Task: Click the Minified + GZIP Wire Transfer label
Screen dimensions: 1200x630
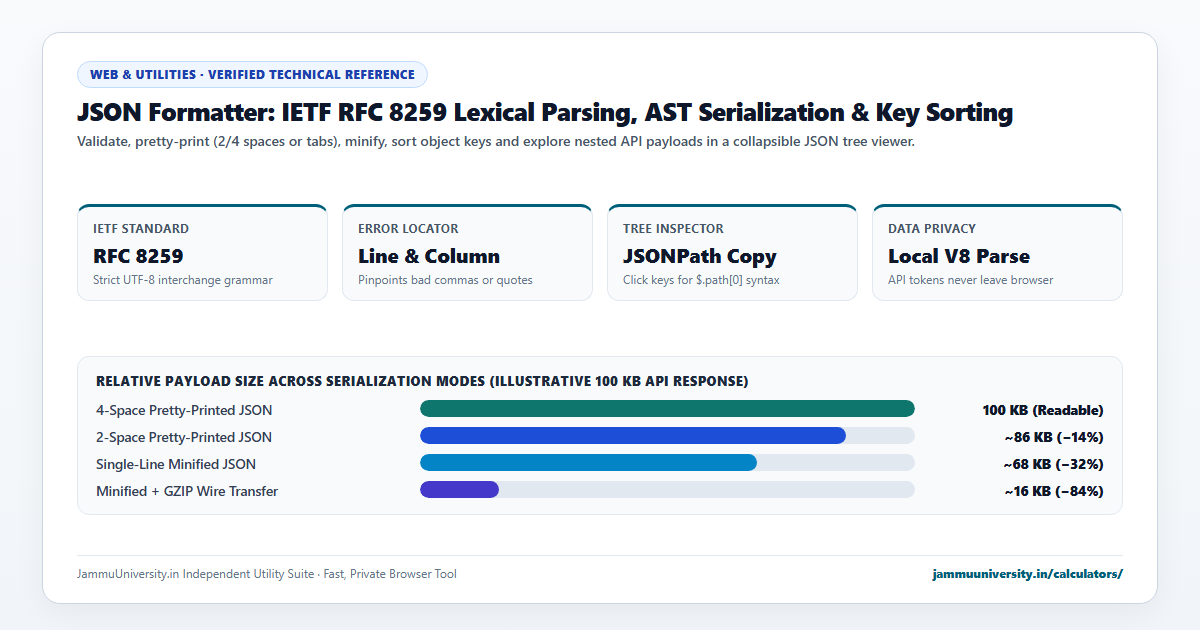Action: 187,491
